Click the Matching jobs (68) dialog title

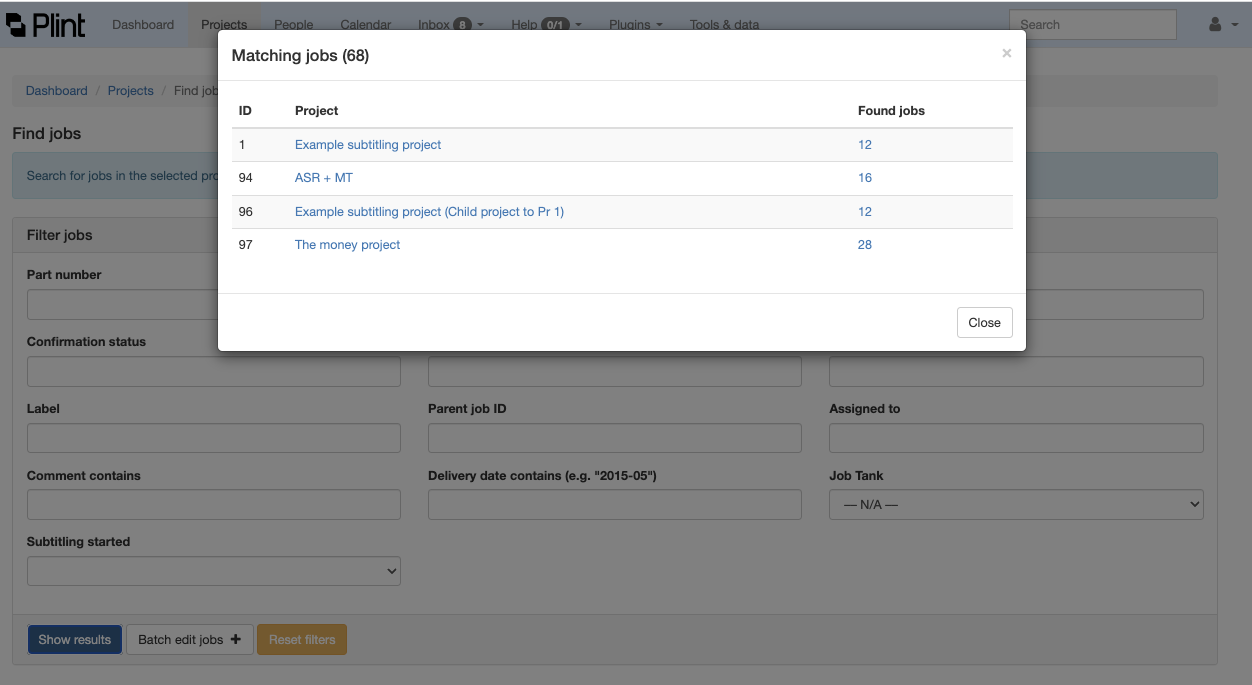click(x=300, y=56)
